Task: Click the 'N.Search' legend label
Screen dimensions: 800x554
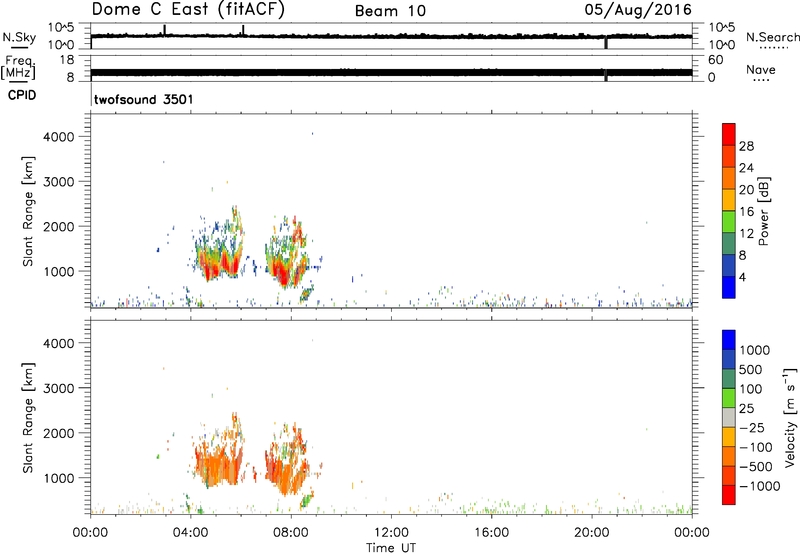Action: pyautogui.click(x=773, y=37)
